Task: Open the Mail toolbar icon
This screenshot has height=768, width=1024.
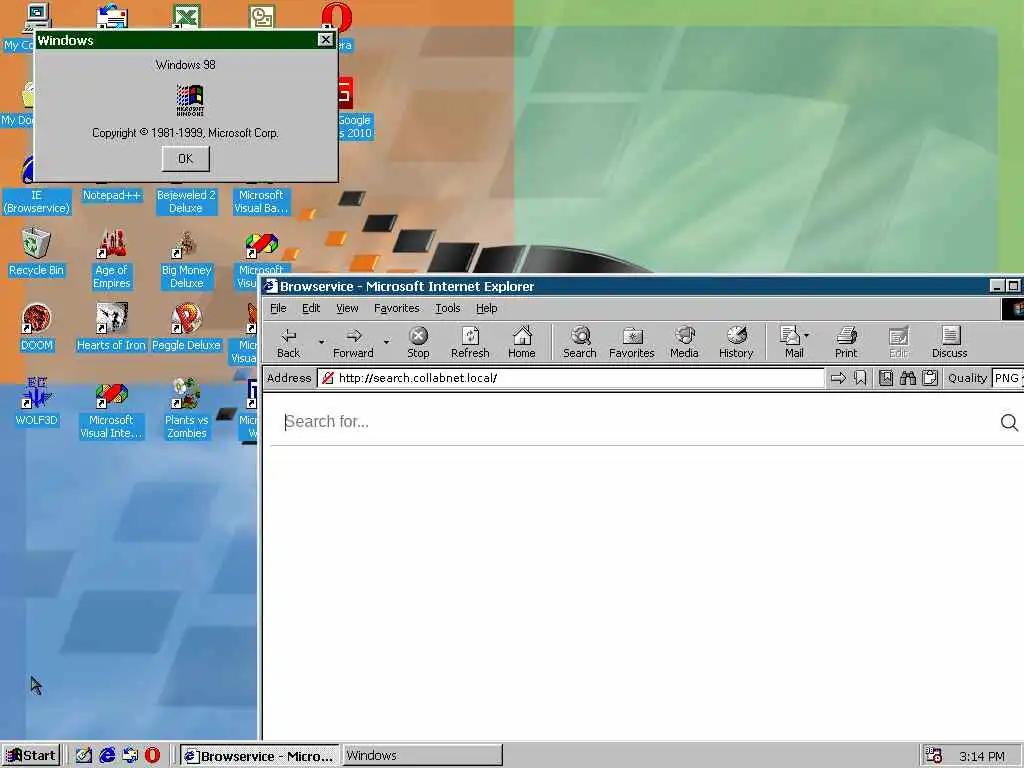Action: point(791,343)
